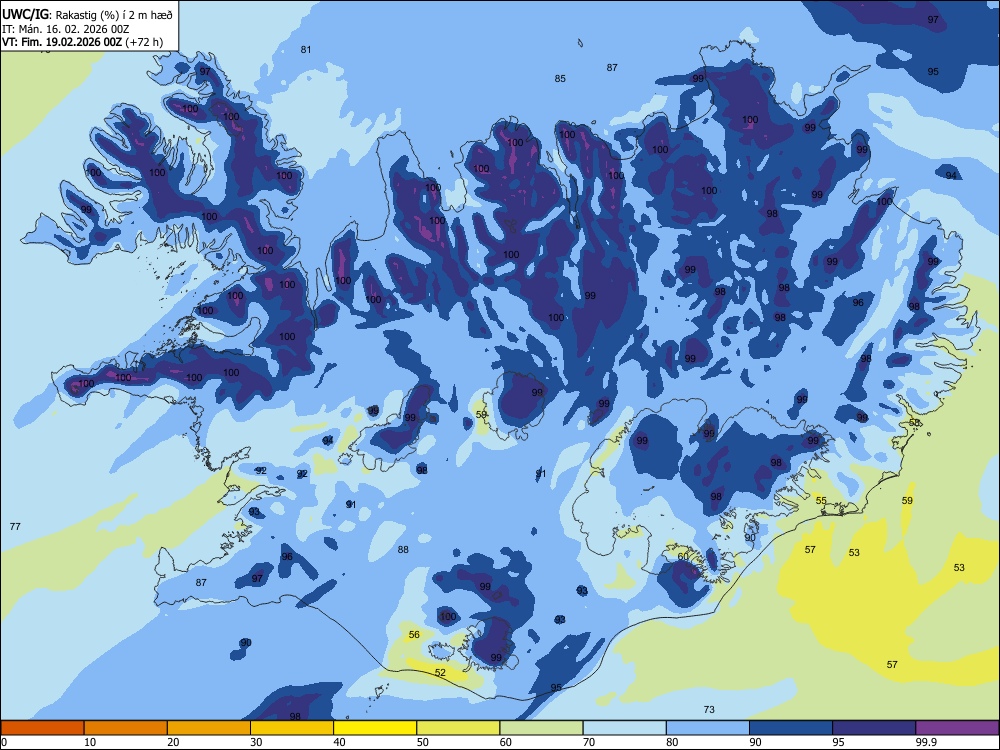Click the 0–10 dark orange legend swatch
Viewport: 1000px width, 750px height.
click(42, 728)
